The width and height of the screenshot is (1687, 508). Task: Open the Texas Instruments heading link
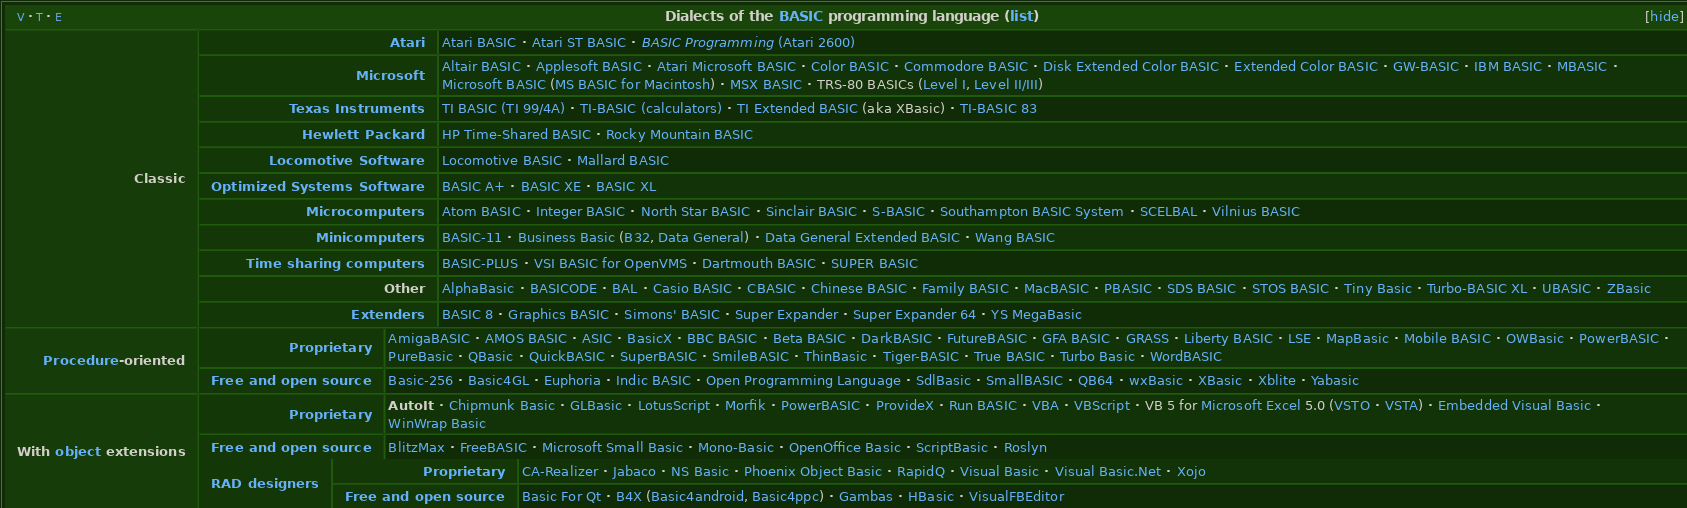click(357, 108)
